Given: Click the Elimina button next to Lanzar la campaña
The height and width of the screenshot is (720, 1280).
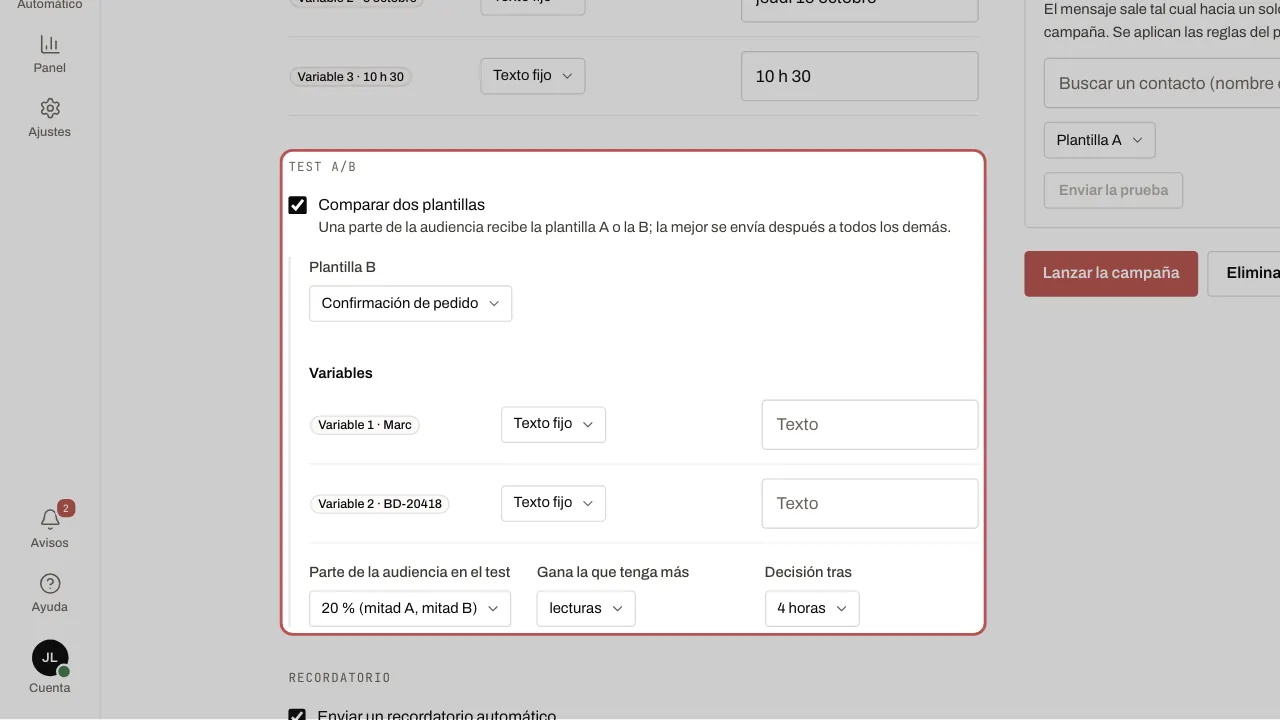Looking at the screenshot, I should coord(1244,273).
